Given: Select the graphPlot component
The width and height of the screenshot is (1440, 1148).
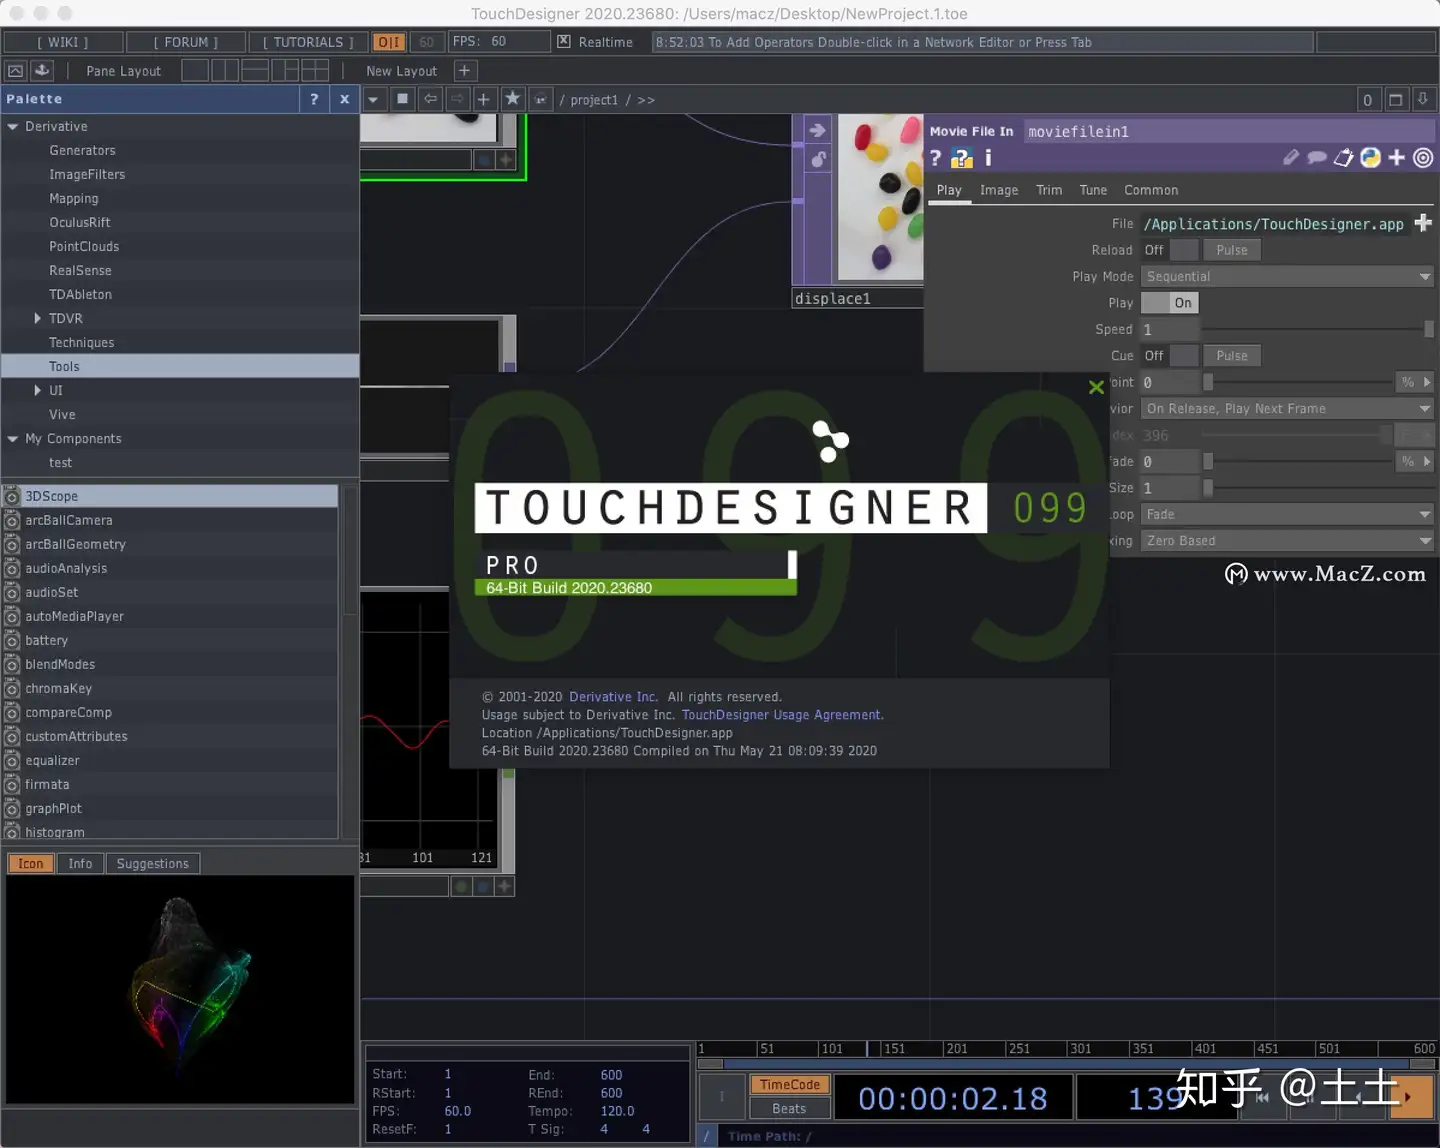Looking at the screenshot, I should [x=170, y=808].
